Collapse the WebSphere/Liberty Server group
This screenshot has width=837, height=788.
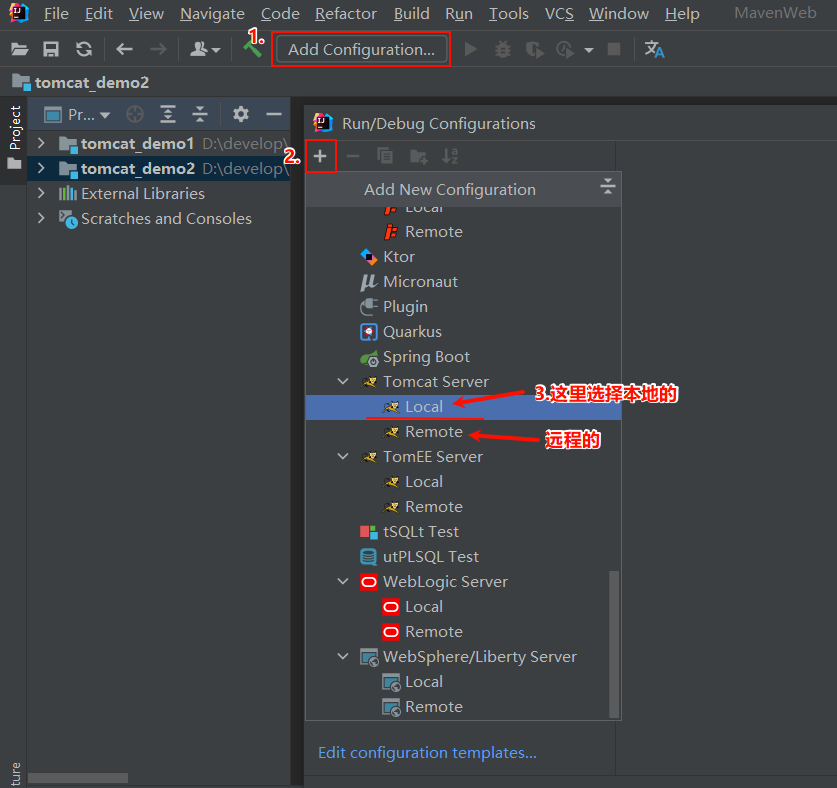click(343, 656)
